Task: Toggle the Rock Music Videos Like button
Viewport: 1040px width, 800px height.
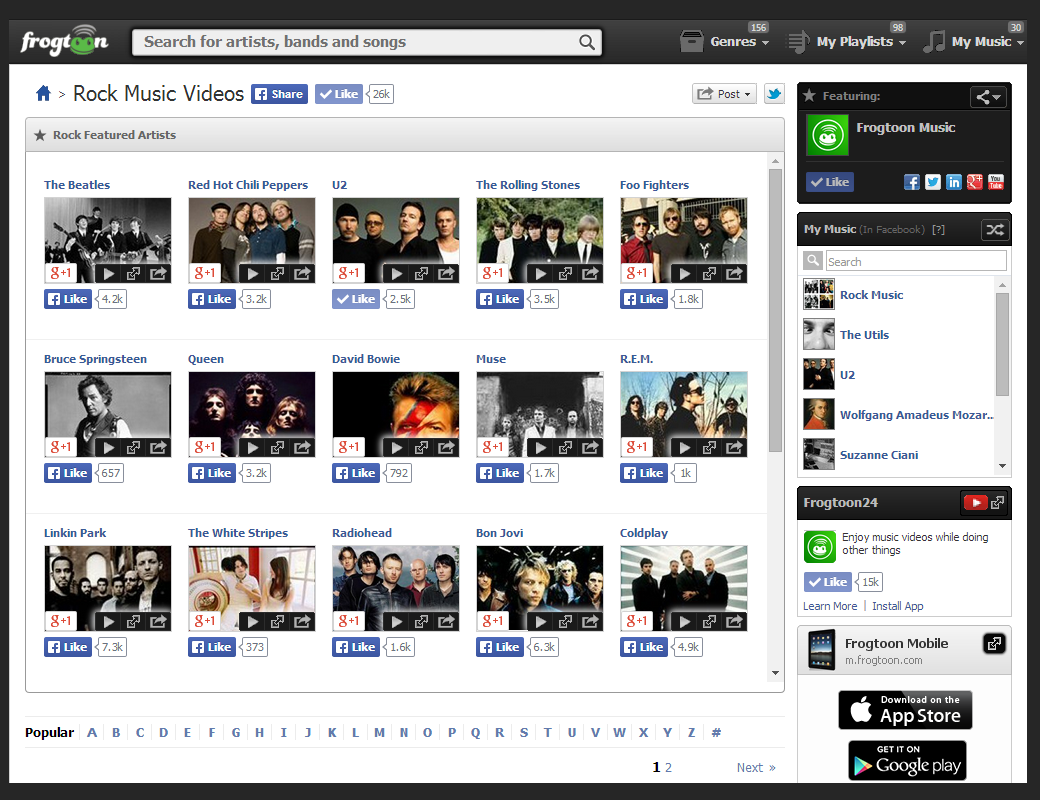Action: pyautogui.click(x=339, y=94)
